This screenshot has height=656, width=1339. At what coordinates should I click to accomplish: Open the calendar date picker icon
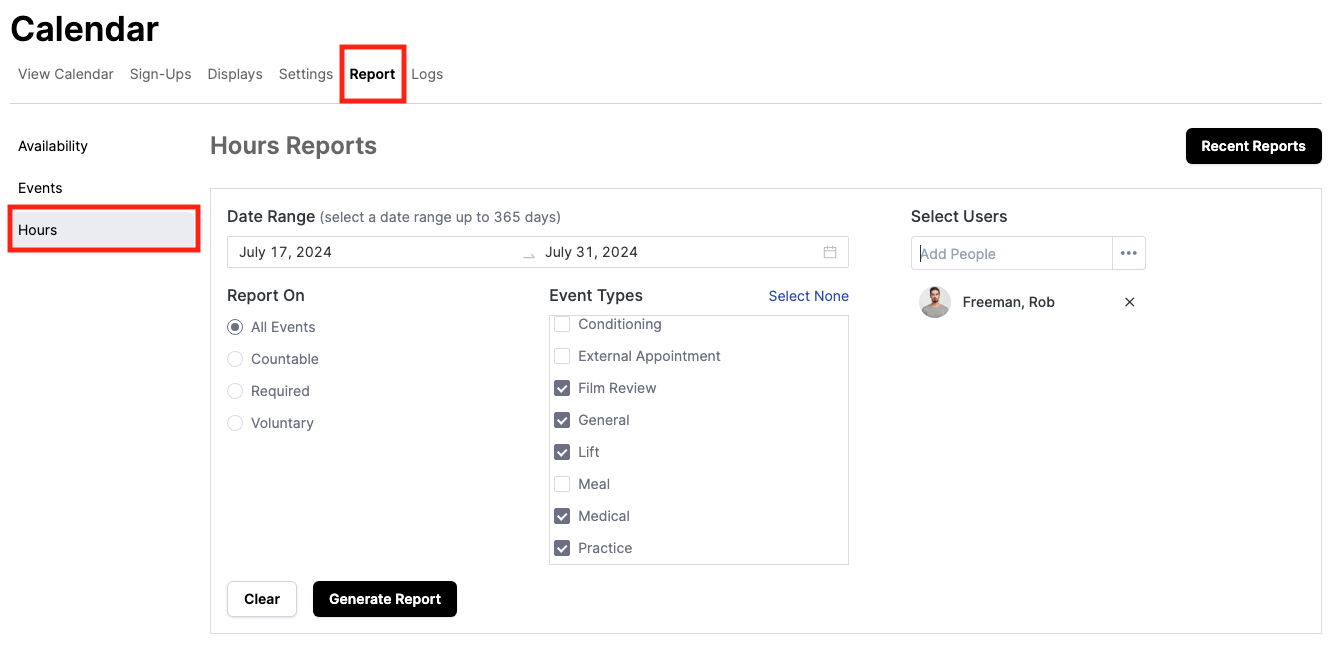click(x=830, y=252)
